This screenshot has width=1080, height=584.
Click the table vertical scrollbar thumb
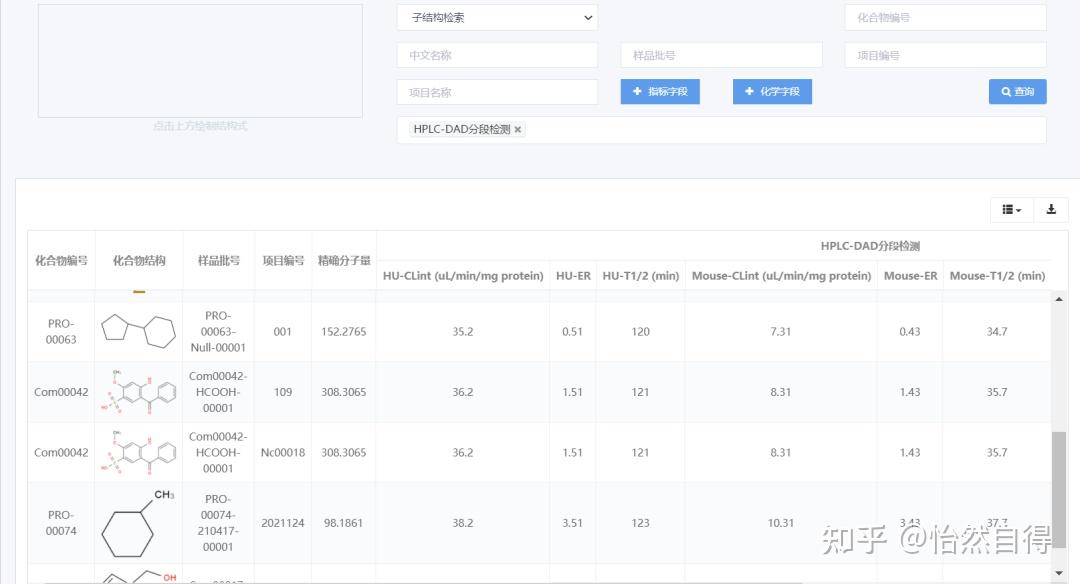[x=1059, y=490]
